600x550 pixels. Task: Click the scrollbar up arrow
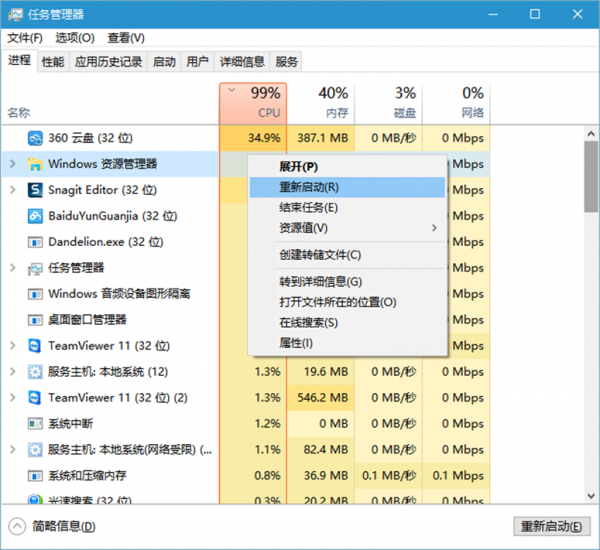(591, 134)
